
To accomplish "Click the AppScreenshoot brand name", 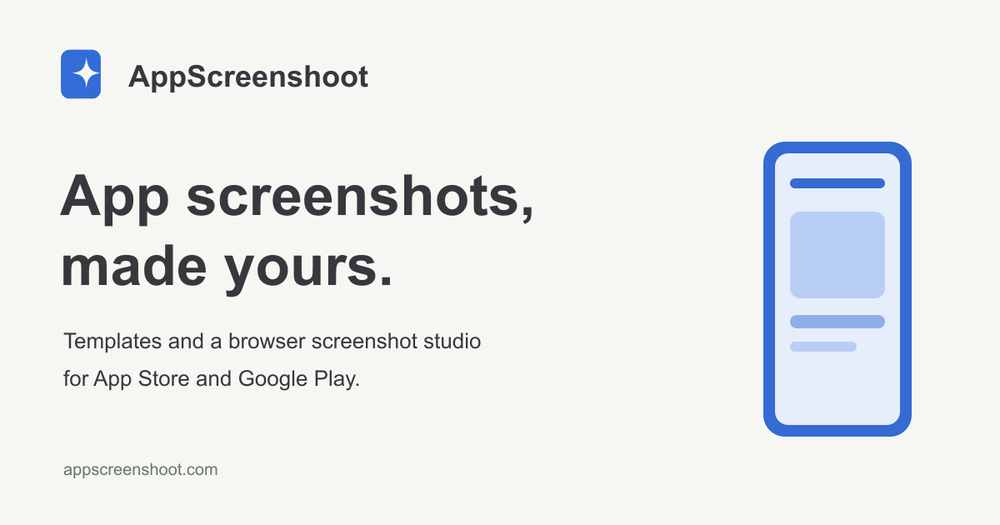I will click(x=248, y=77).
